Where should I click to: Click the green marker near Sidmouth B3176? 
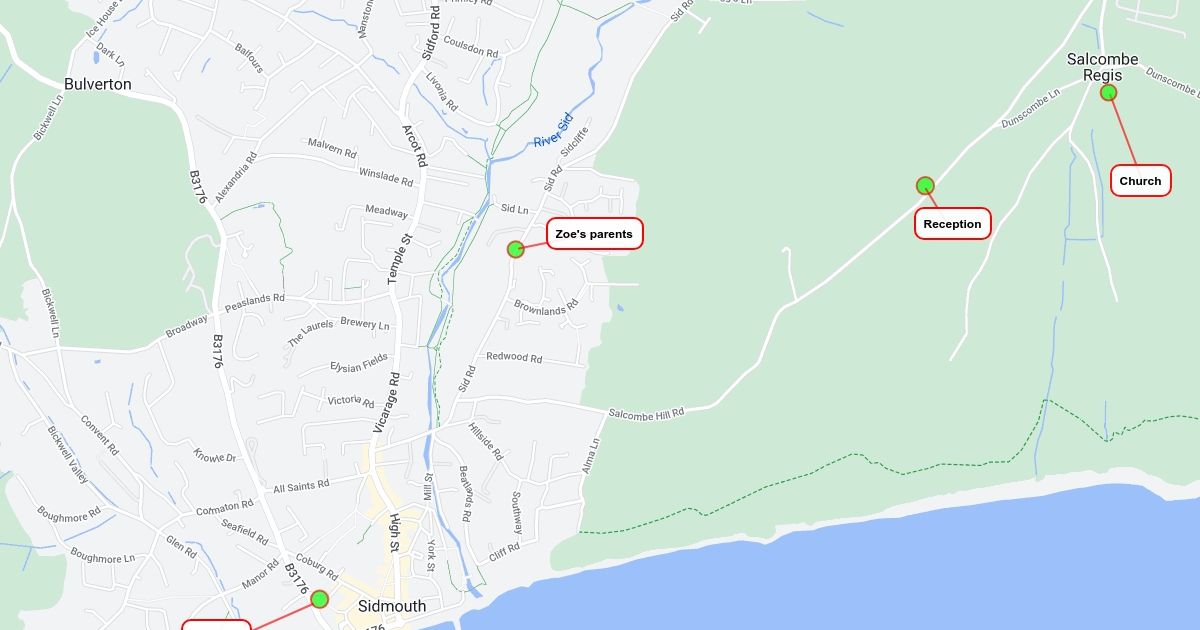click(319, 599)
